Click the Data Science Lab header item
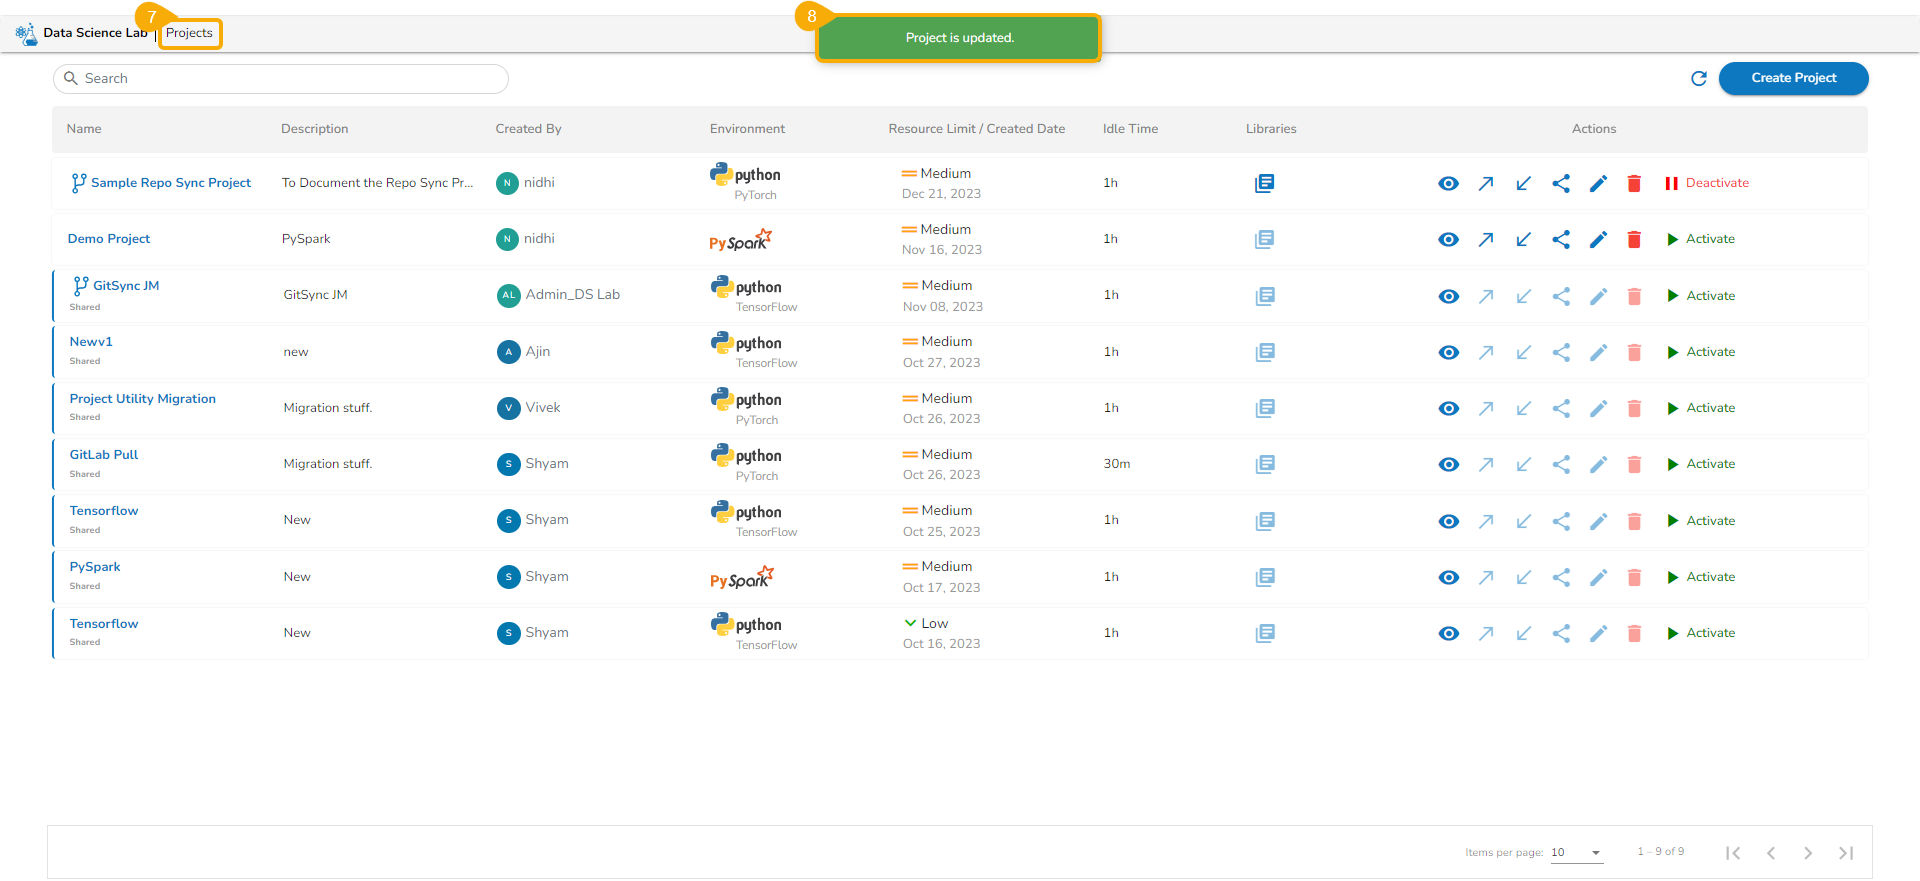This screenshot has width=1920, height=881. point(94,33)
